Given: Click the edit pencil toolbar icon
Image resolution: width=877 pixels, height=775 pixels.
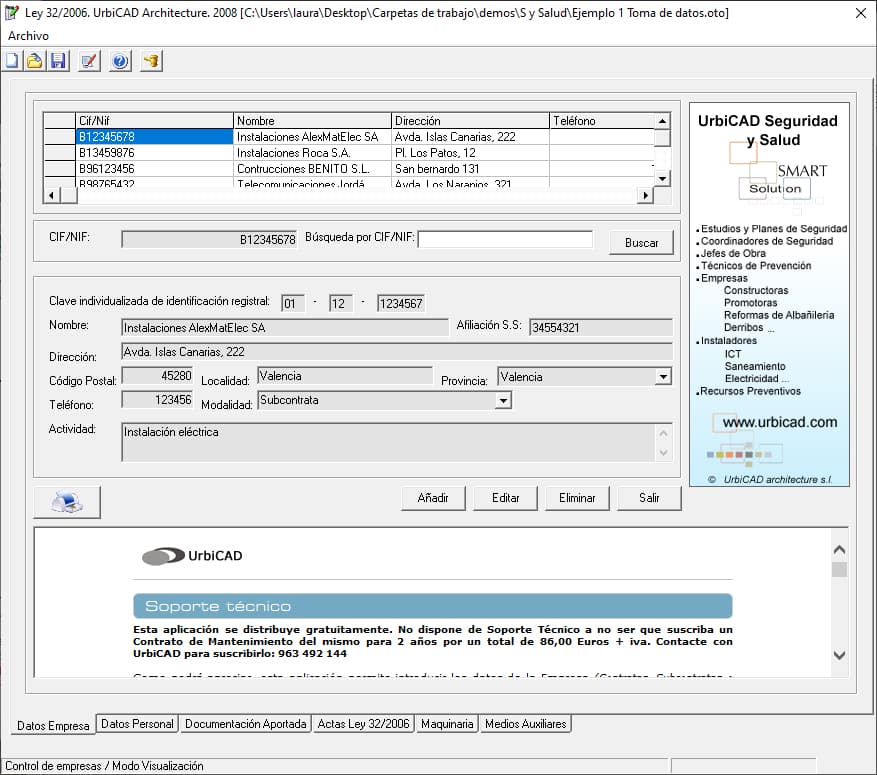Looking at the screenshot, I should point(89,61).
